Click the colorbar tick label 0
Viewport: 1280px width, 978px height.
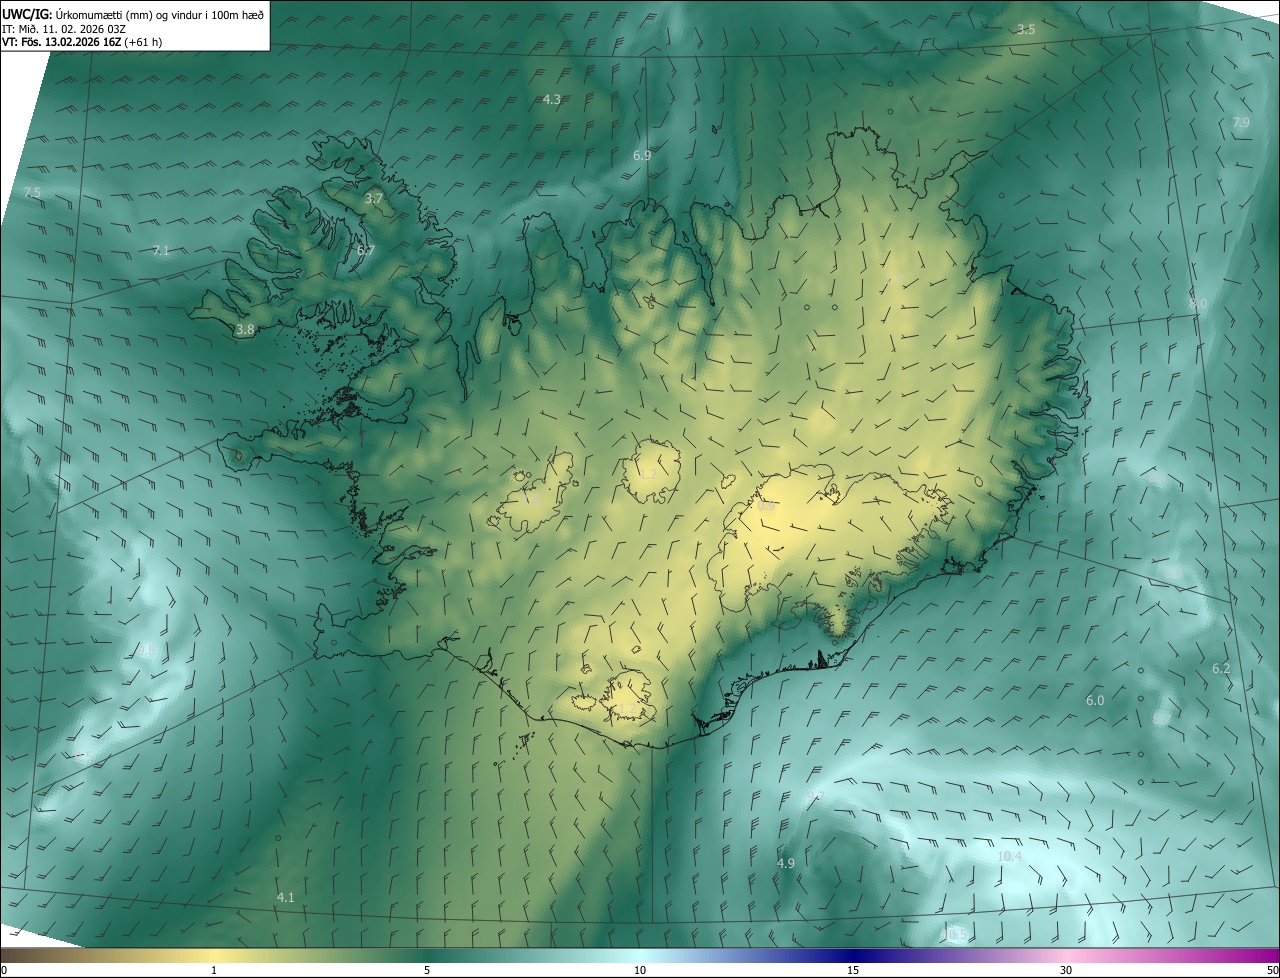click(4, 970)
